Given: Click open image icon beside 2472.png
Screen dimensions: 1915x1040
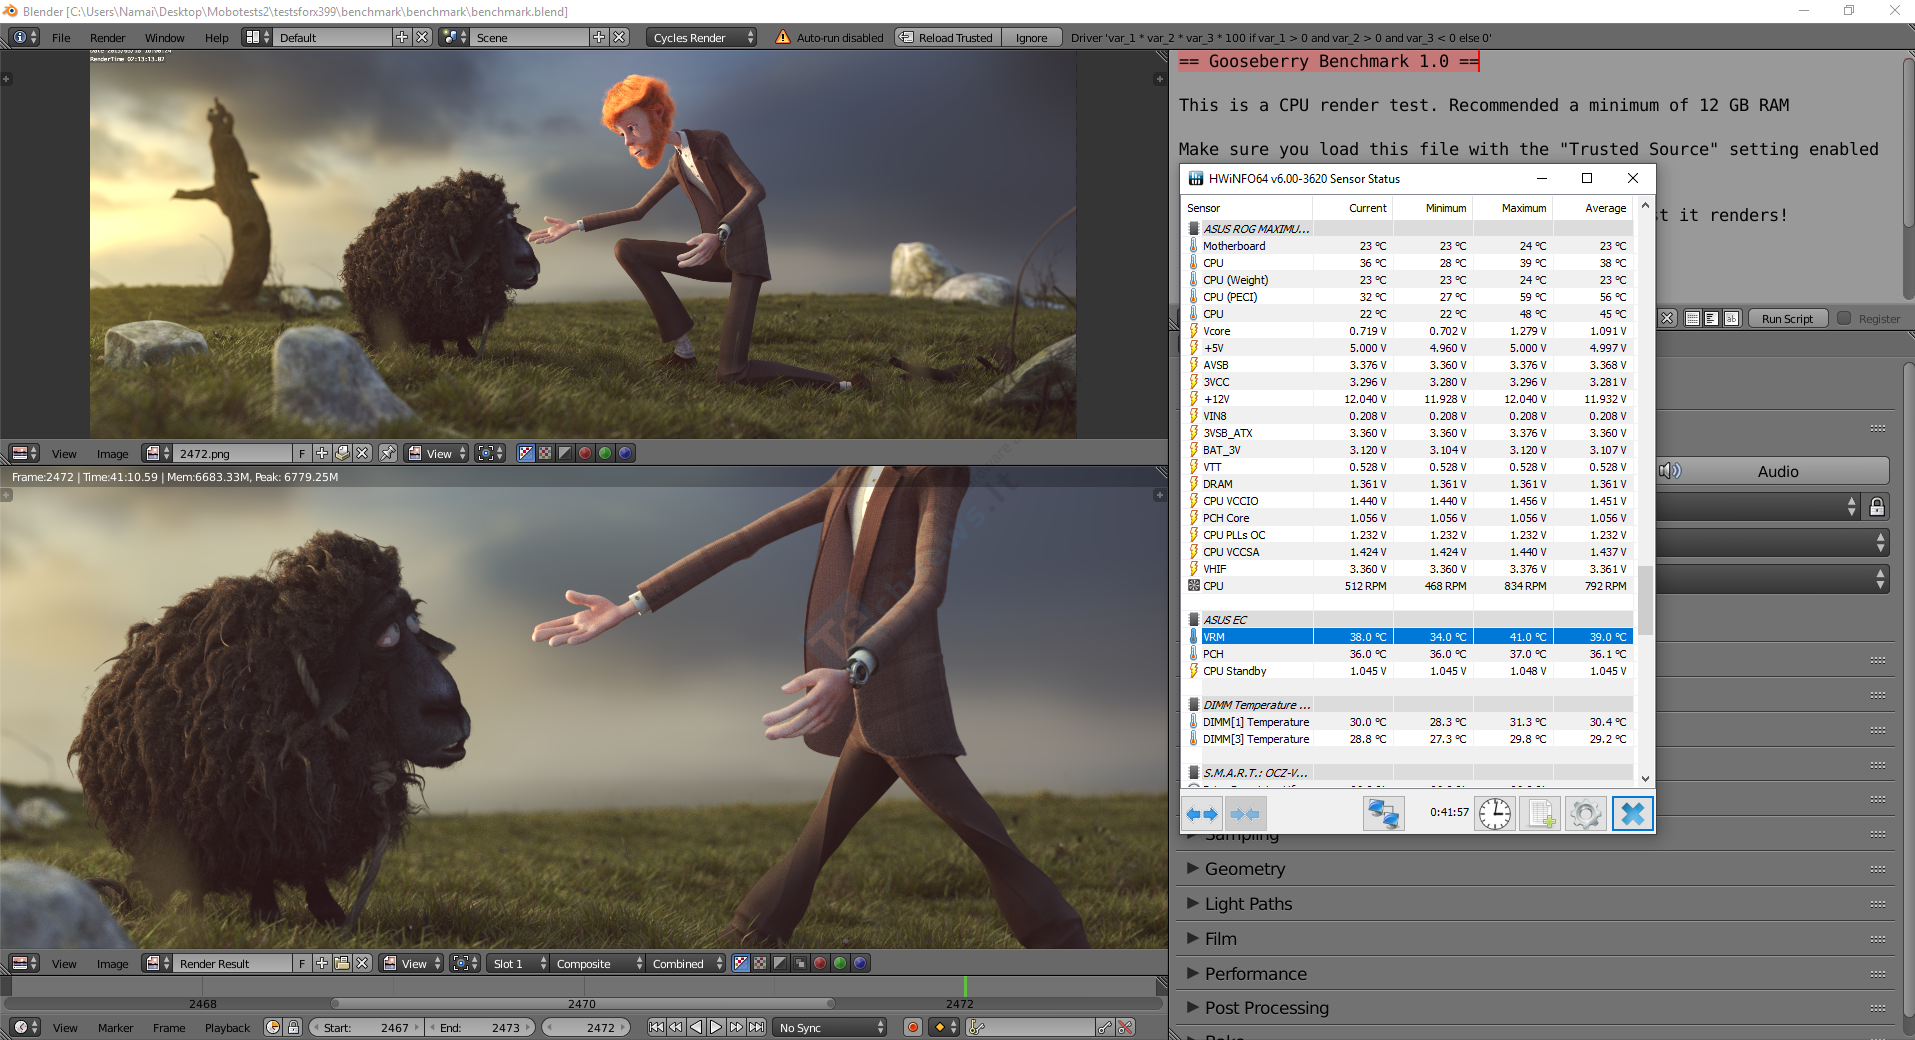Looking at the screenshot, I should click(x=342, y=453).
